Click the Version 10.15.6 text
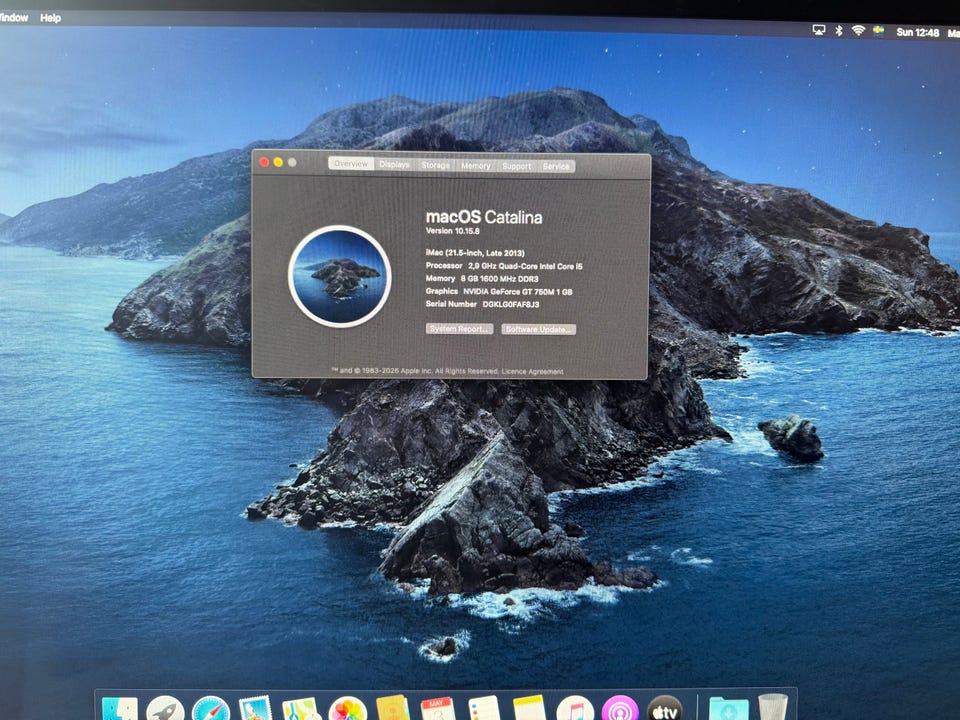This screenshot has width=960, height=720. [452, 231]
